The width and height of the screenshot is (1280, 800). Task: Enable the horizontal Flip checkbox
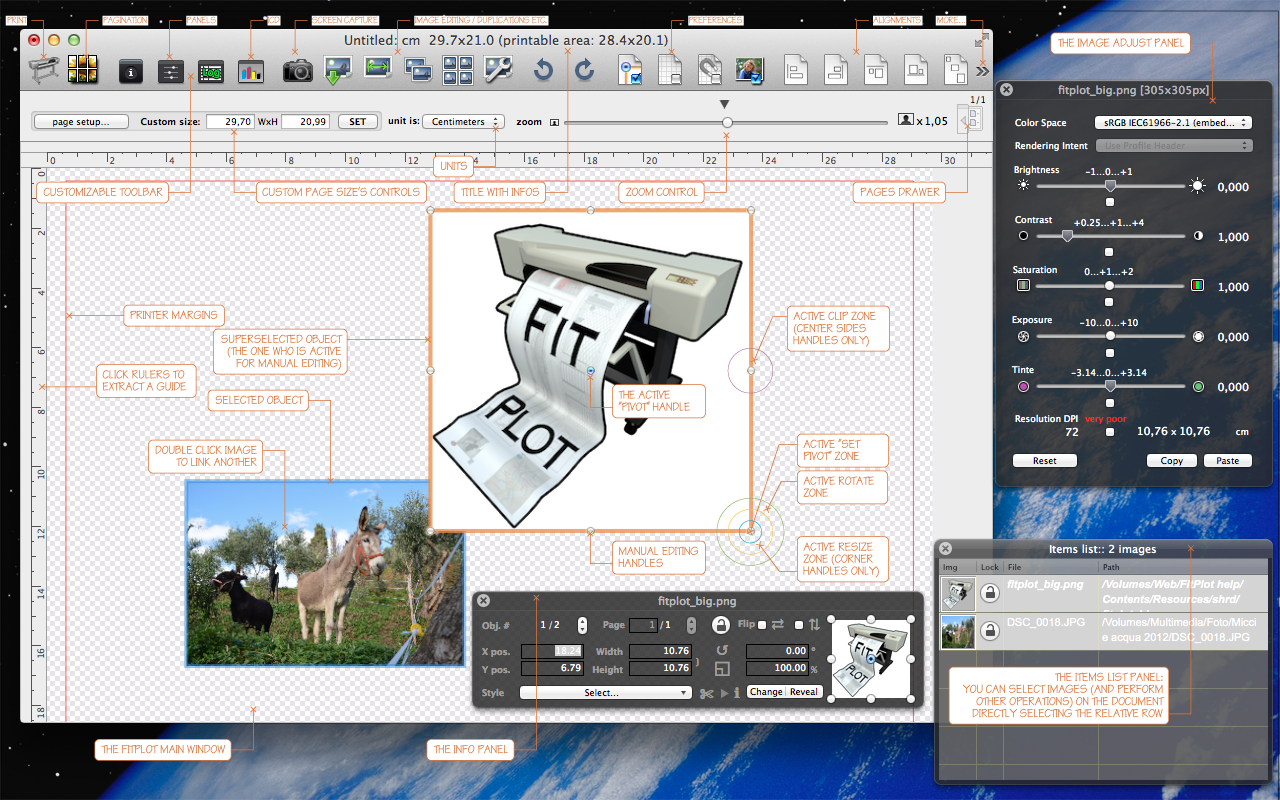pos(762,625)
